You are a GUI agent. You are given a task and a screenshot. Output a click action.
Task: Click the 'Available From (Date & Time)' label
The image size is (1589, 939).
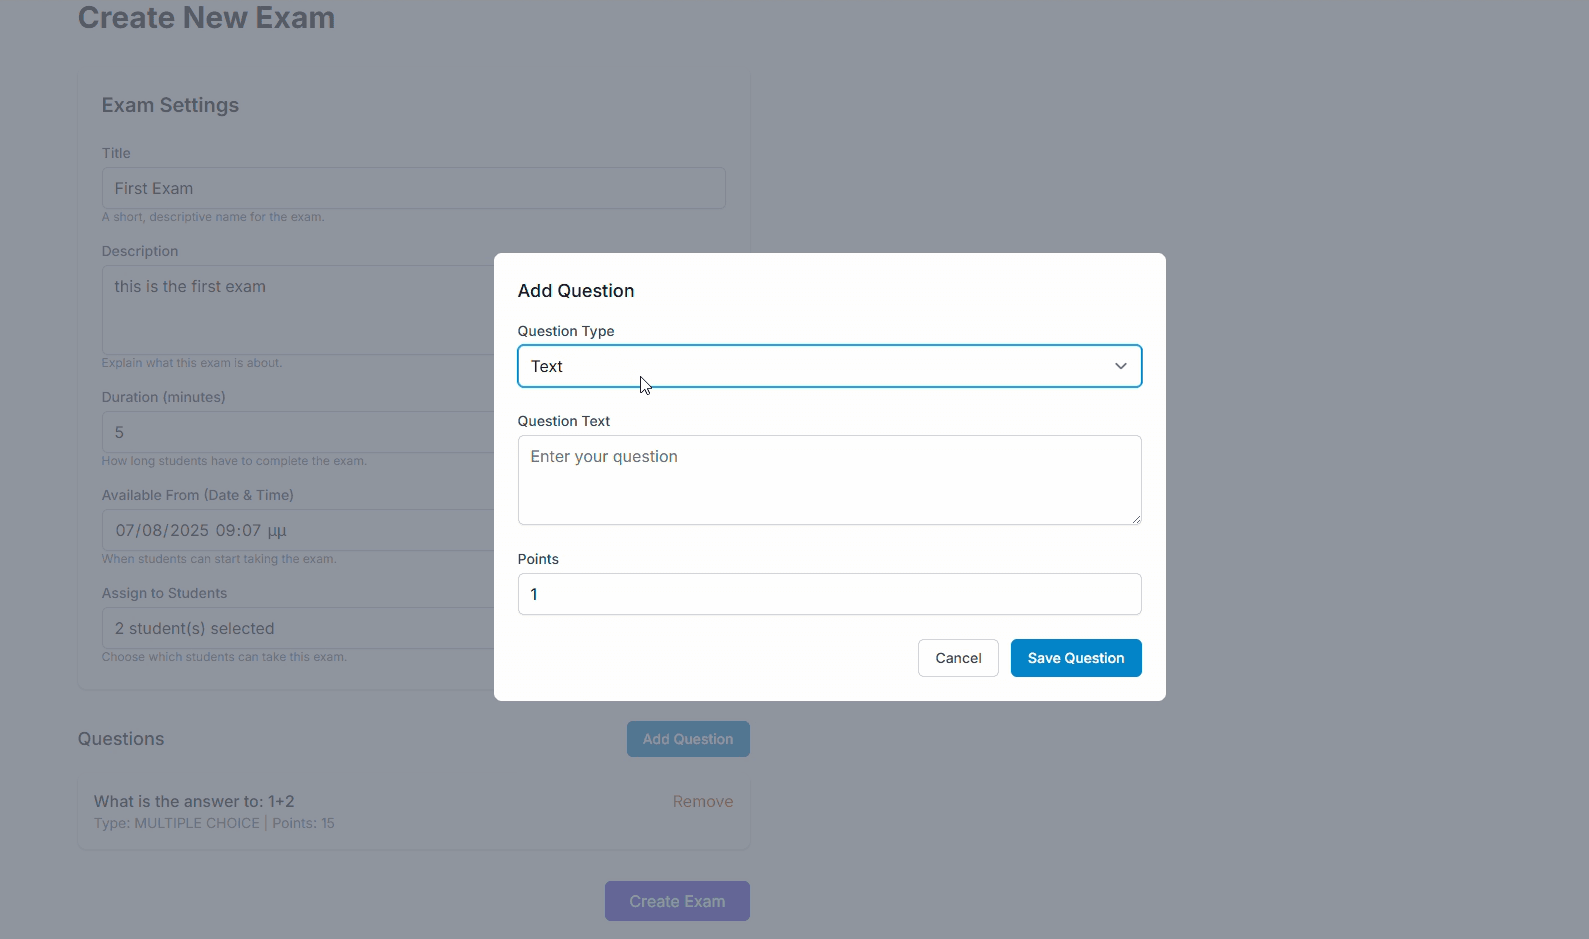click(x=198, y=495)
